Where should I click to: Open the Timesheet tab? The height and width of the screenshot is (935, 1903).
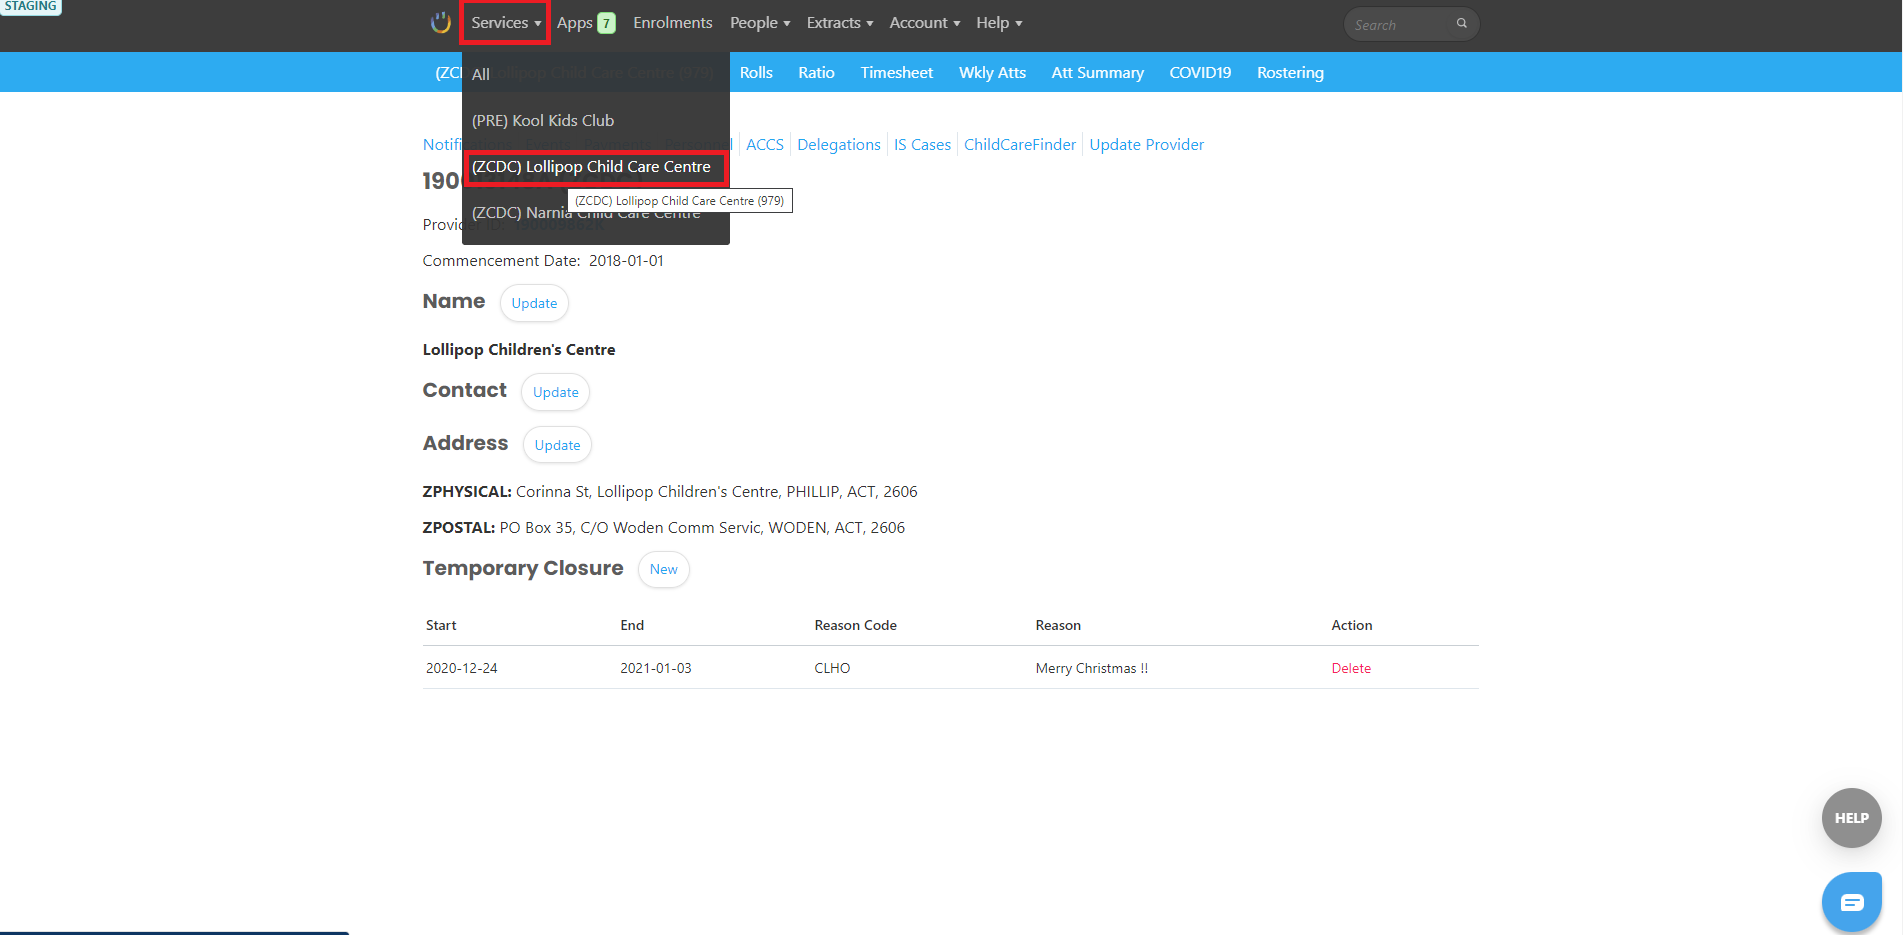(x=897, y=73)
